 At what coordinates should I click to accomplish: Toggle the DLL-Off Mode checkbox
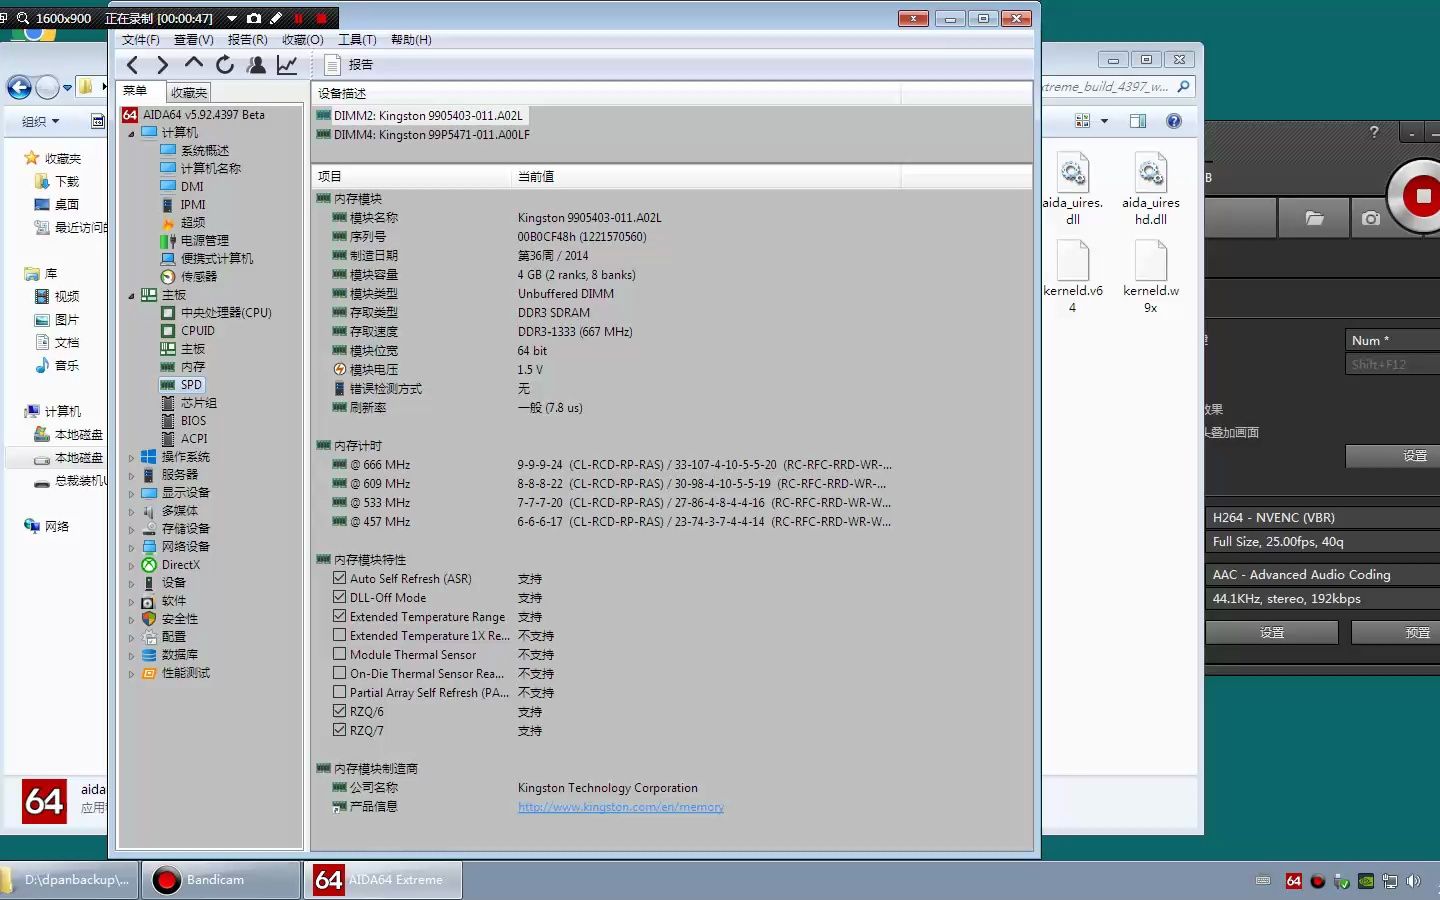(340, 597)
